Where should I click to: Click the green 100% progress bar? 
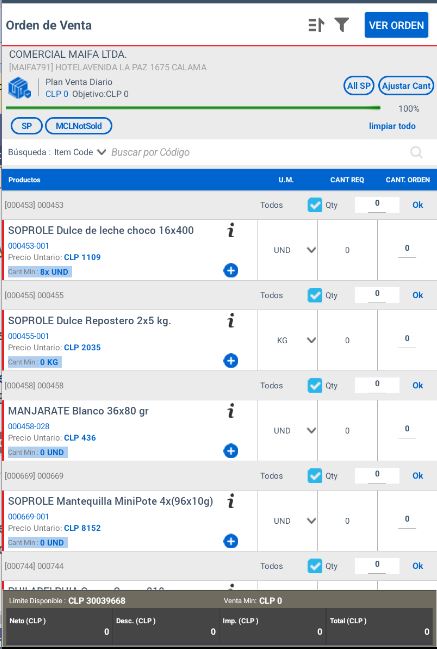point(193,108)
